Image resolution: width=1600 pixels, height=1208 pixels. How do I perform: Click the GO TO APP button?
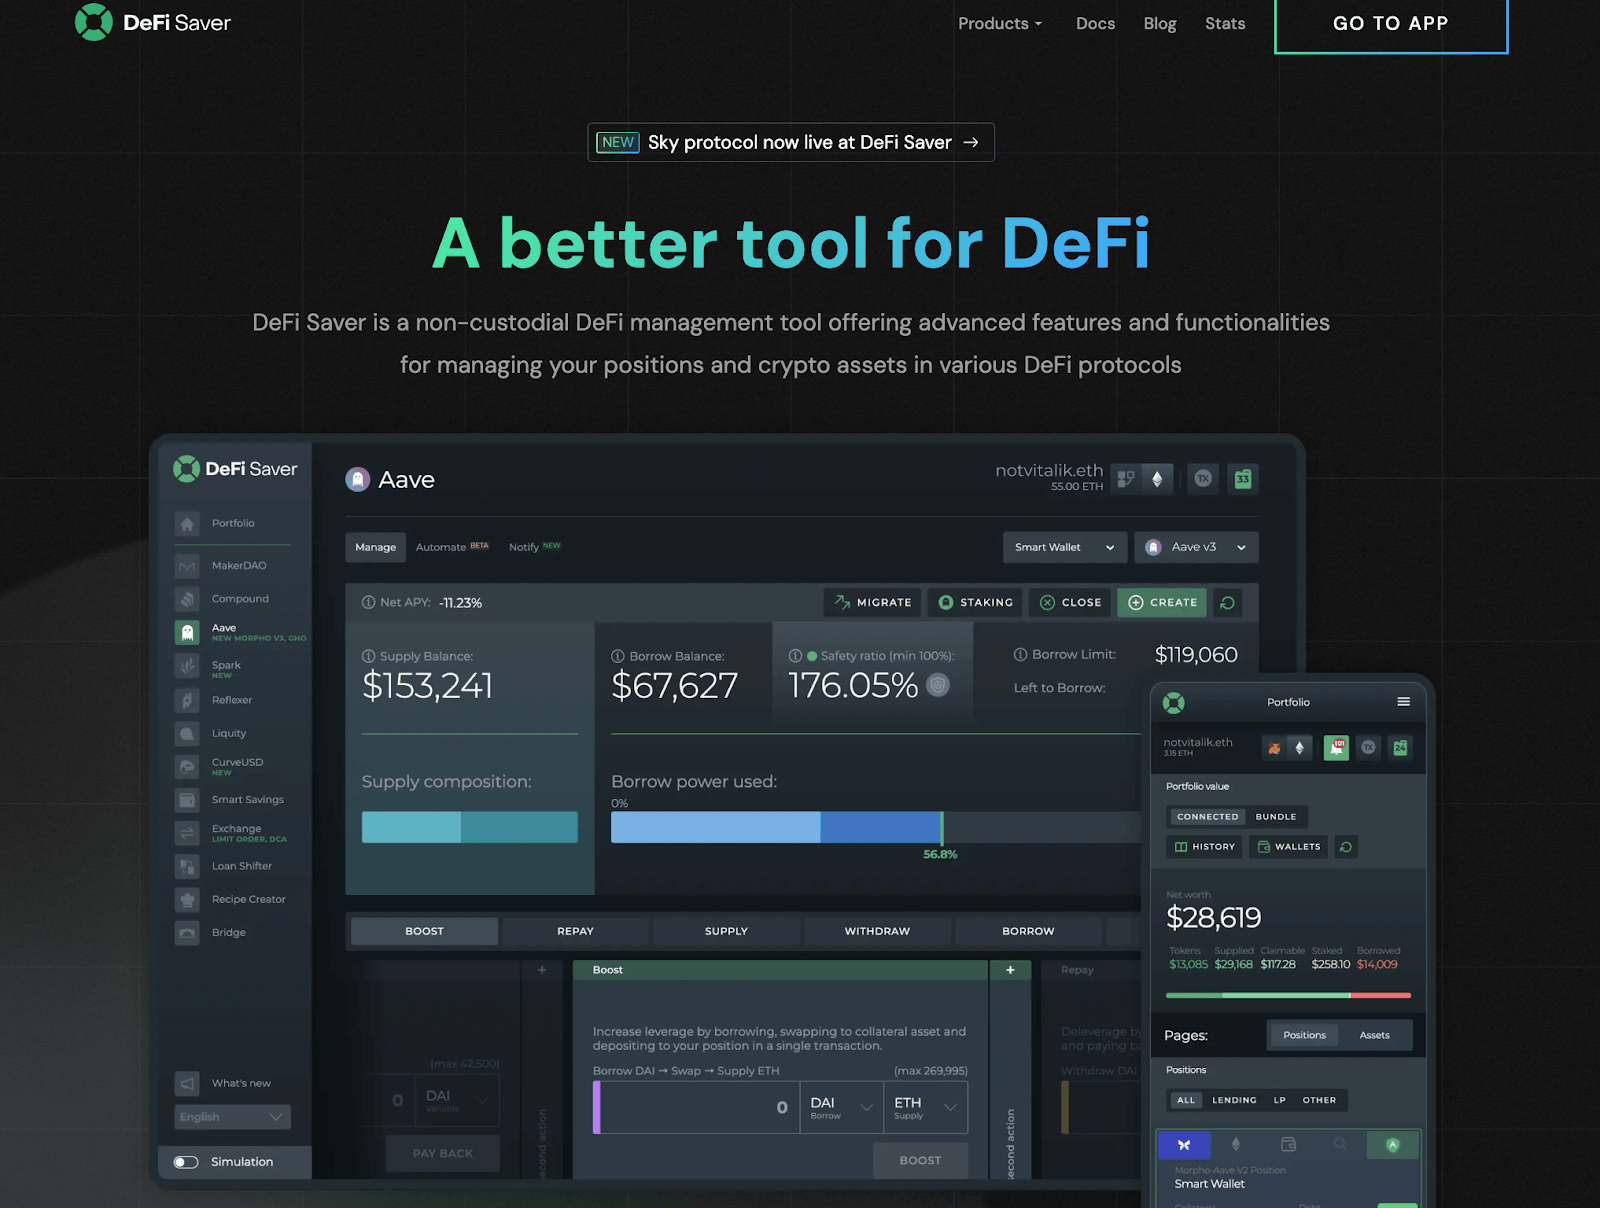coord(1390,24)
